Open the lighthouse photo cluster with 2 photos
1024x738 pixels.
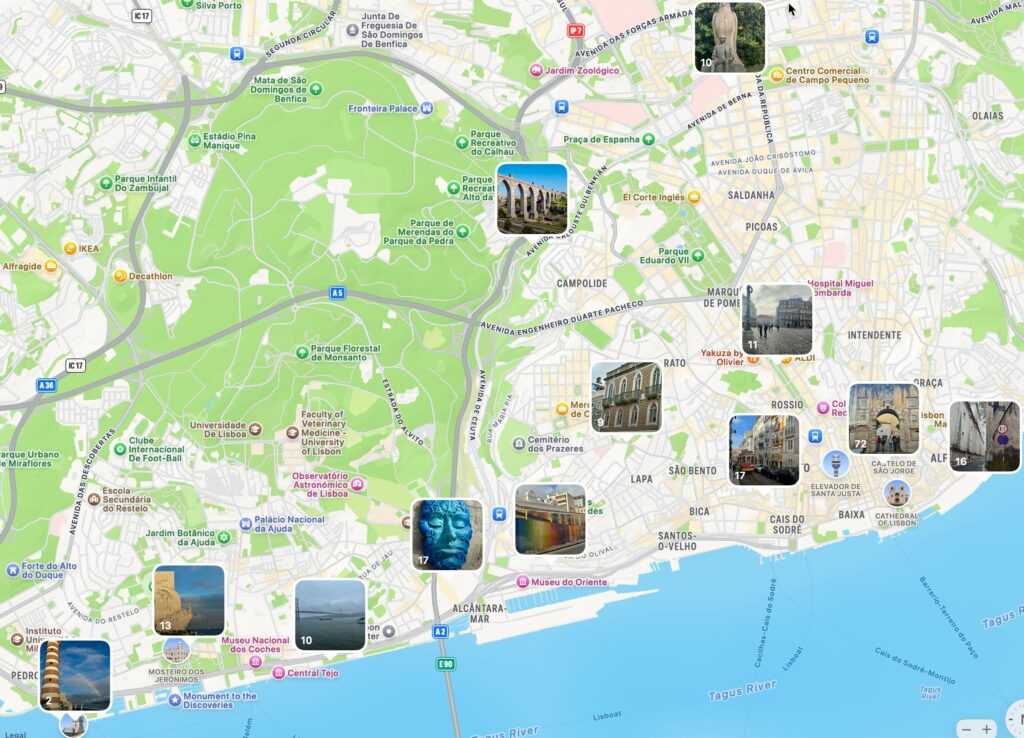(75, 675)
